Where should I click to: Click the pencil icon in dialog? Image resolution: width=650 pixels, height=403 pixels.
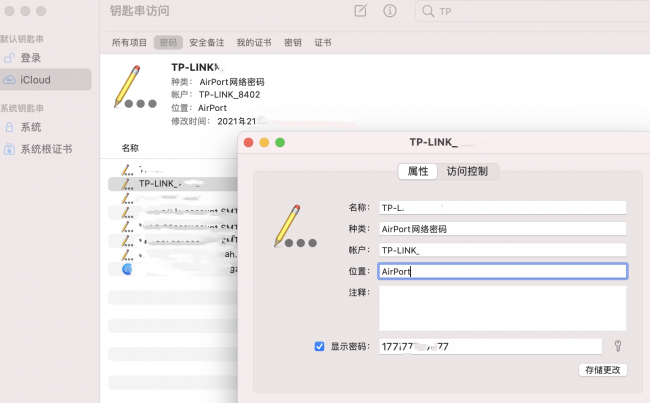tap(295, 226)
